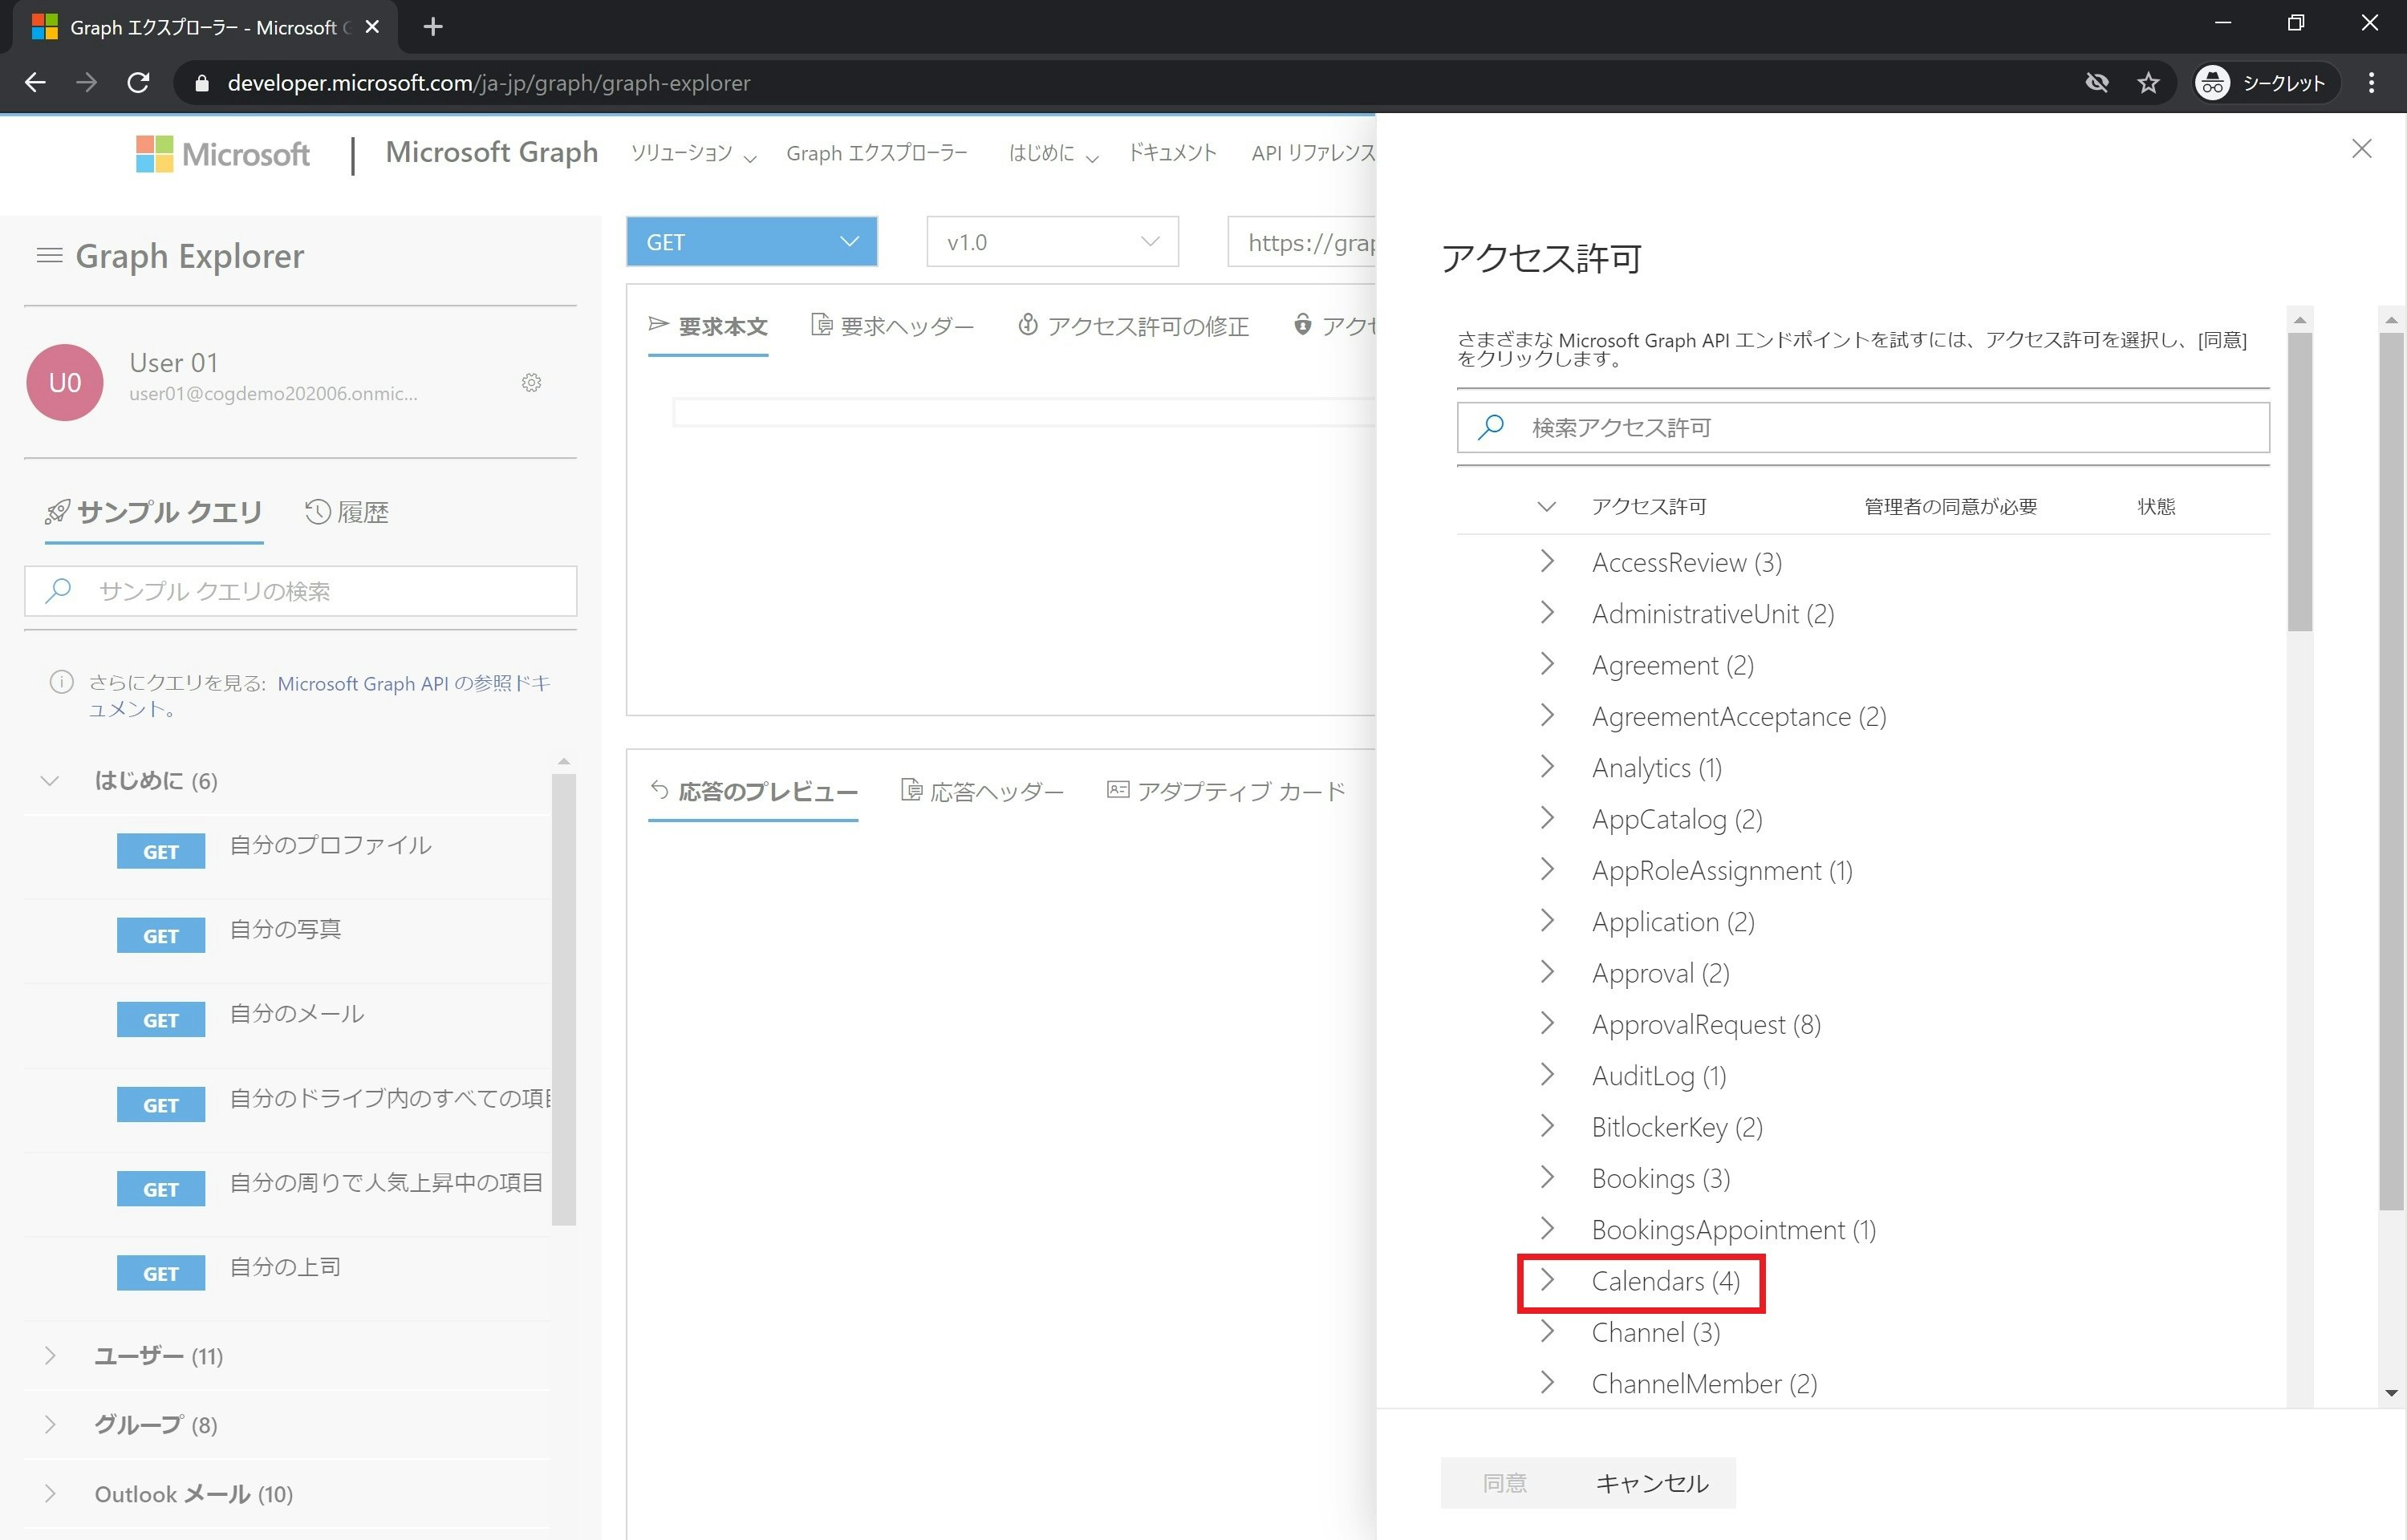Bookmark this page with the star icon
The image size is (2407, 1540).
[x=2148, y=83]
